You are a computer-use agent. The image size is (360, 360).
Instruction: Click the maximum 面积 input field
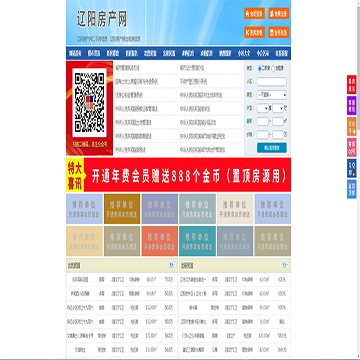[278, 122]
